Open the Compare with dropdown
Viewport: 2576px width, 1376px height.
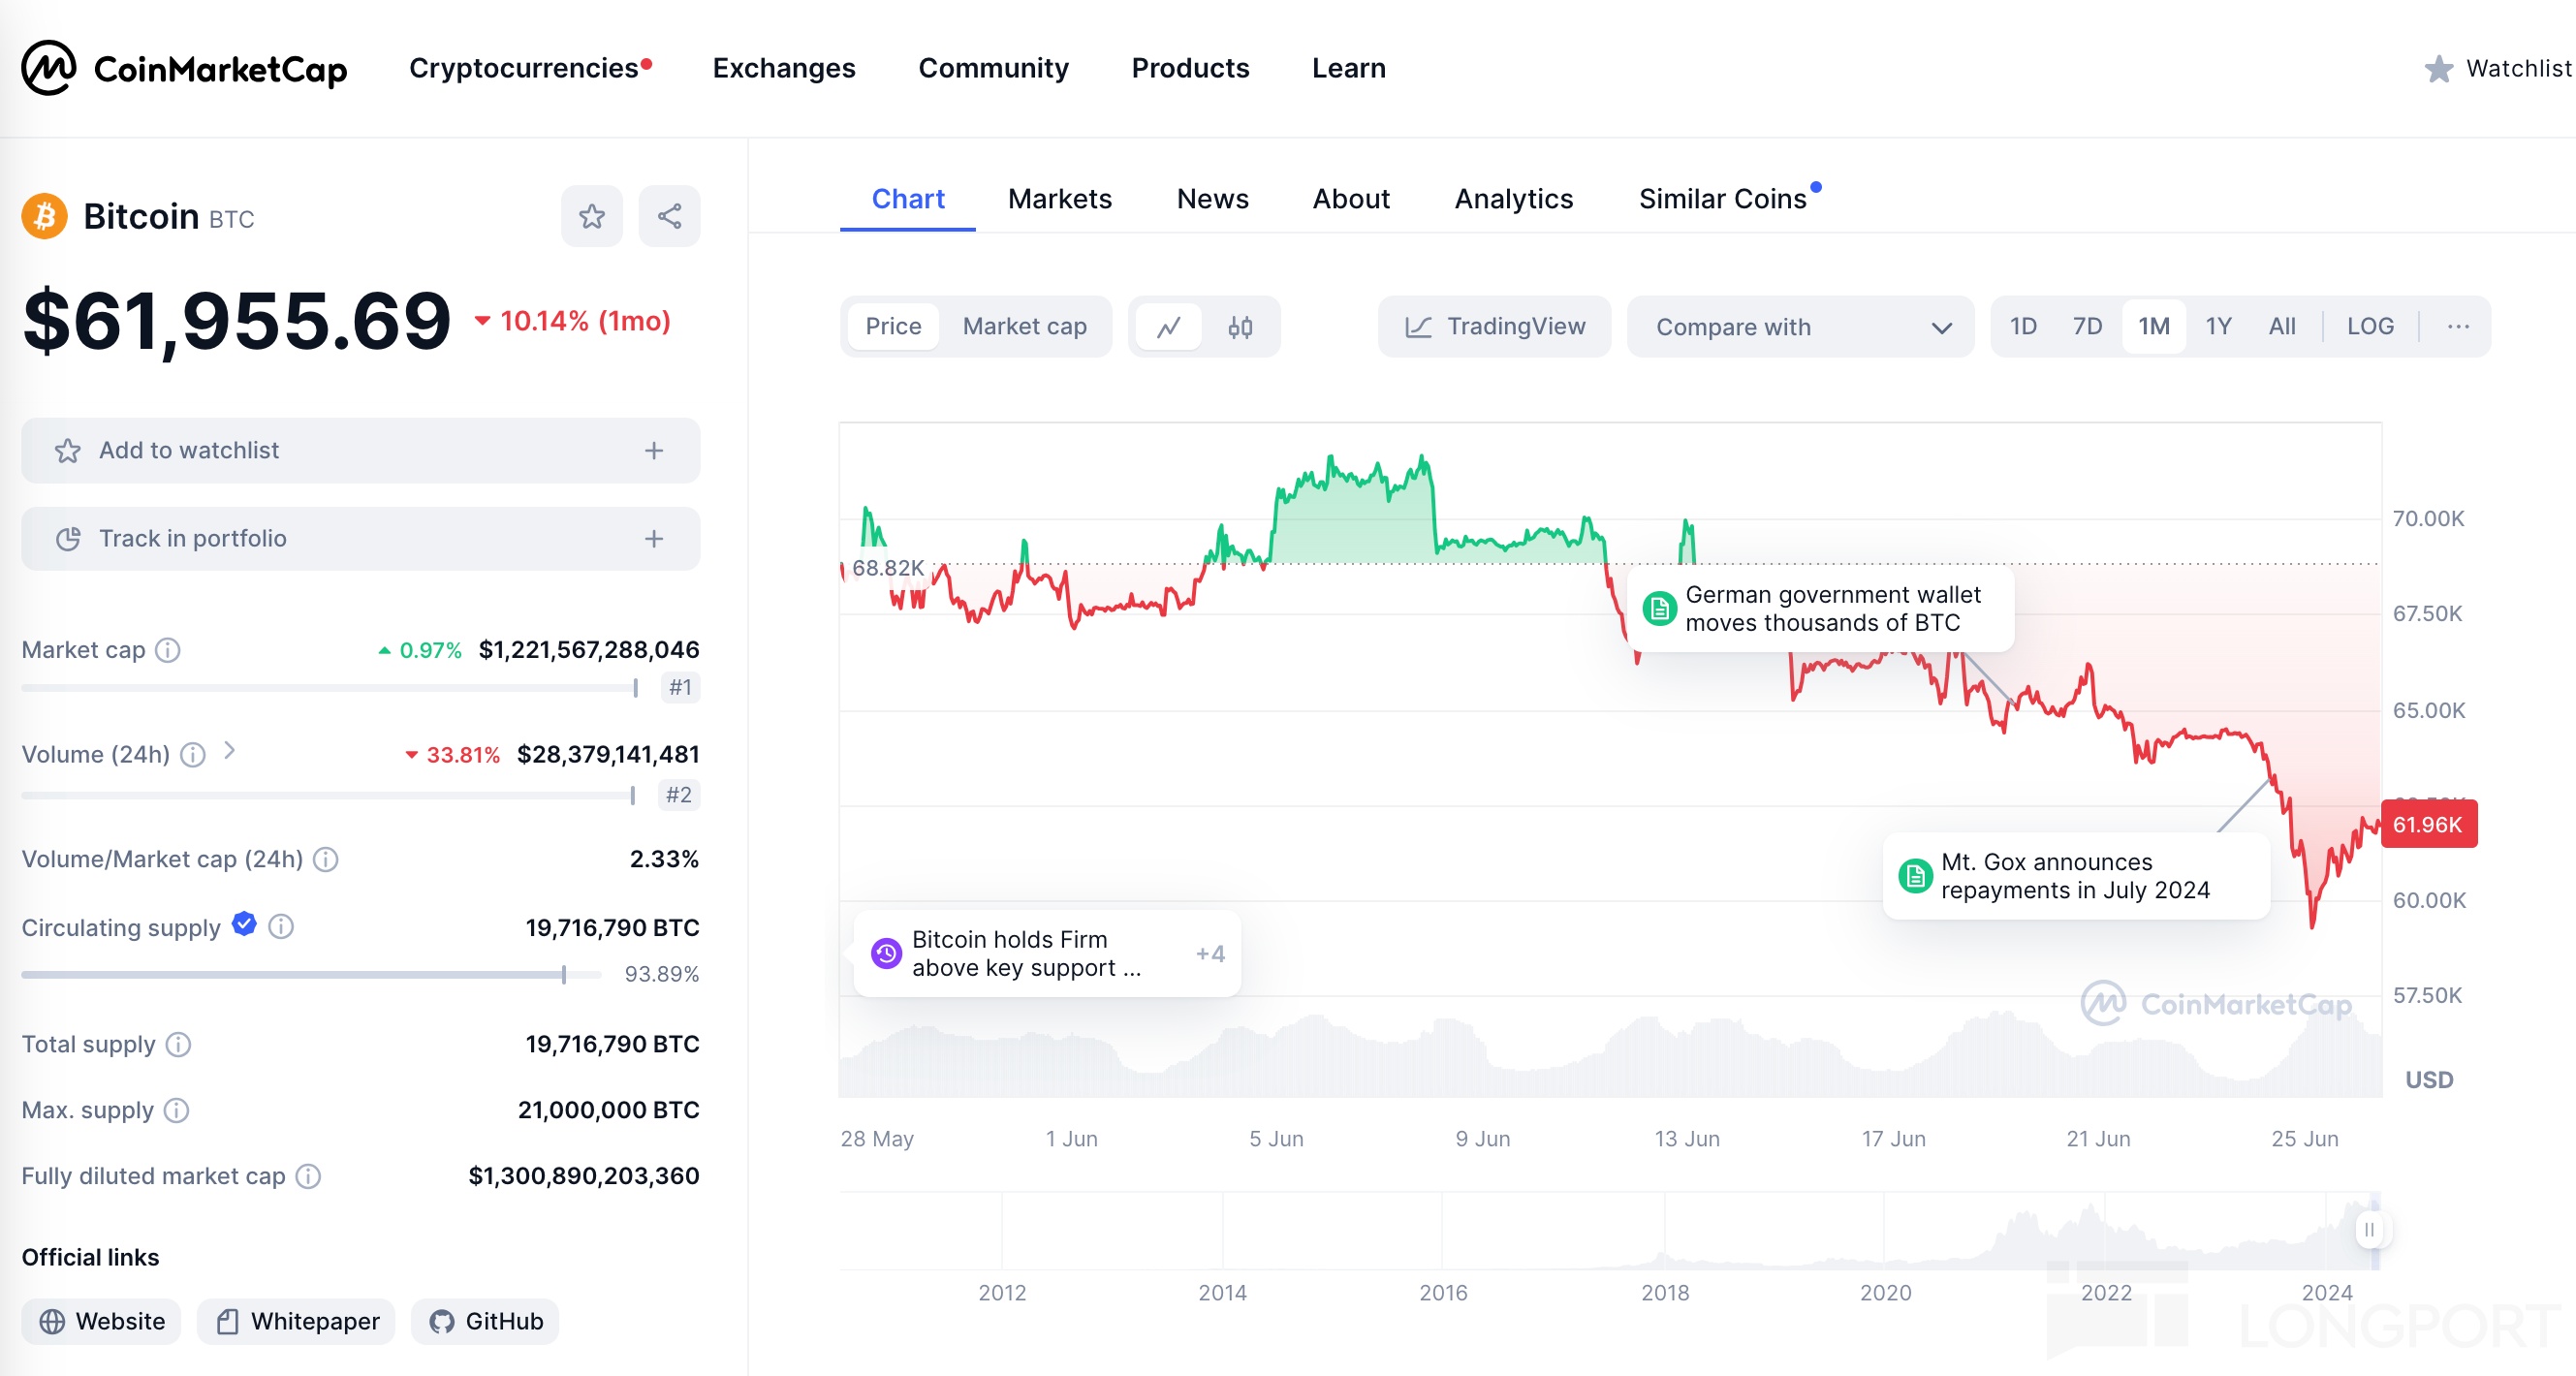(1800, 327)
